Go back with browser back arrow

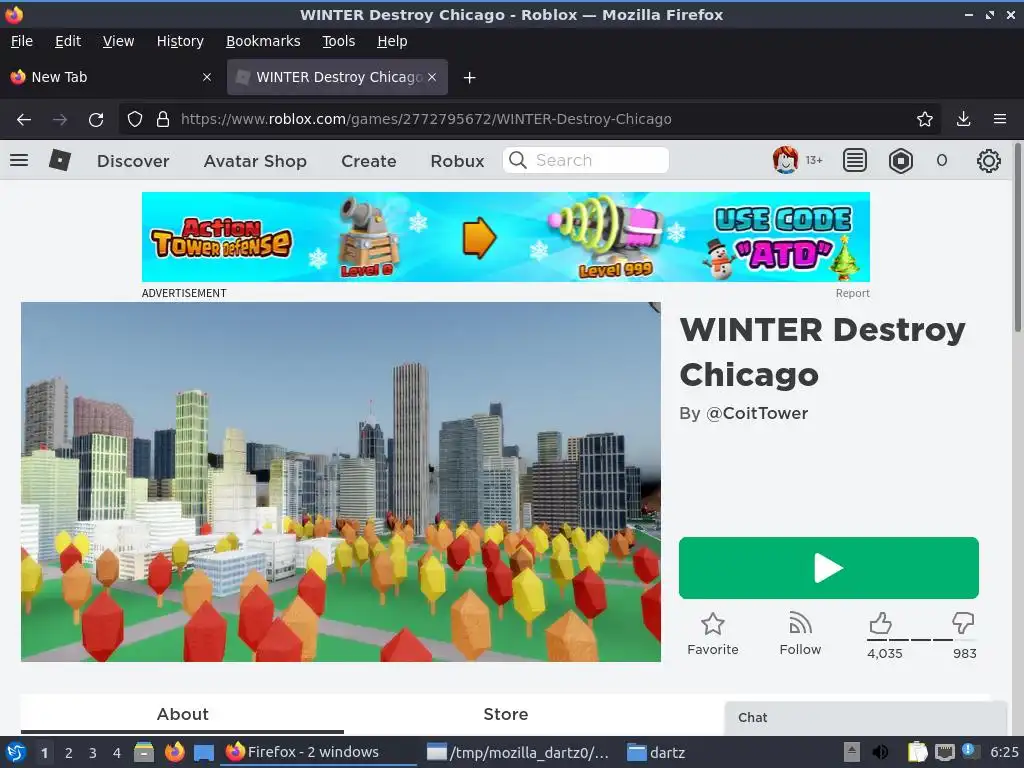[24, 120]
